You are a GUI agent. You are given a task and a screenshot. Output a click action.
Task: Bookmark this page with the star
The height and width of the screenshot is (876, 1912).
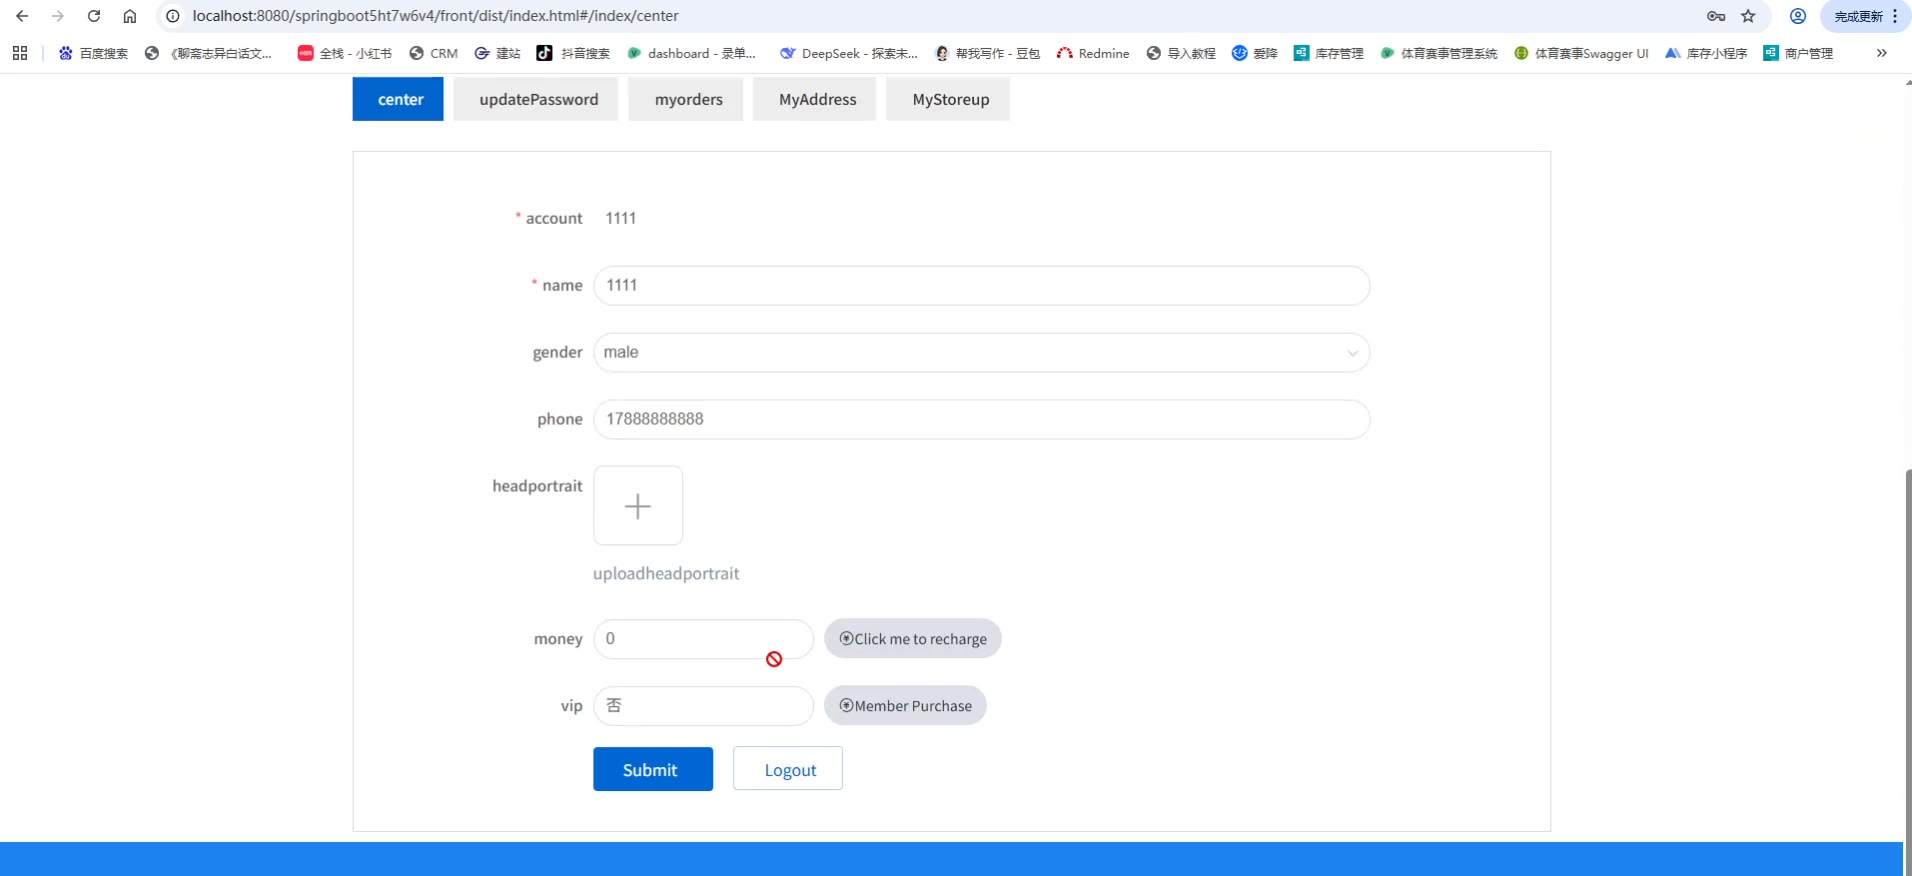[x=1748, y=16]
